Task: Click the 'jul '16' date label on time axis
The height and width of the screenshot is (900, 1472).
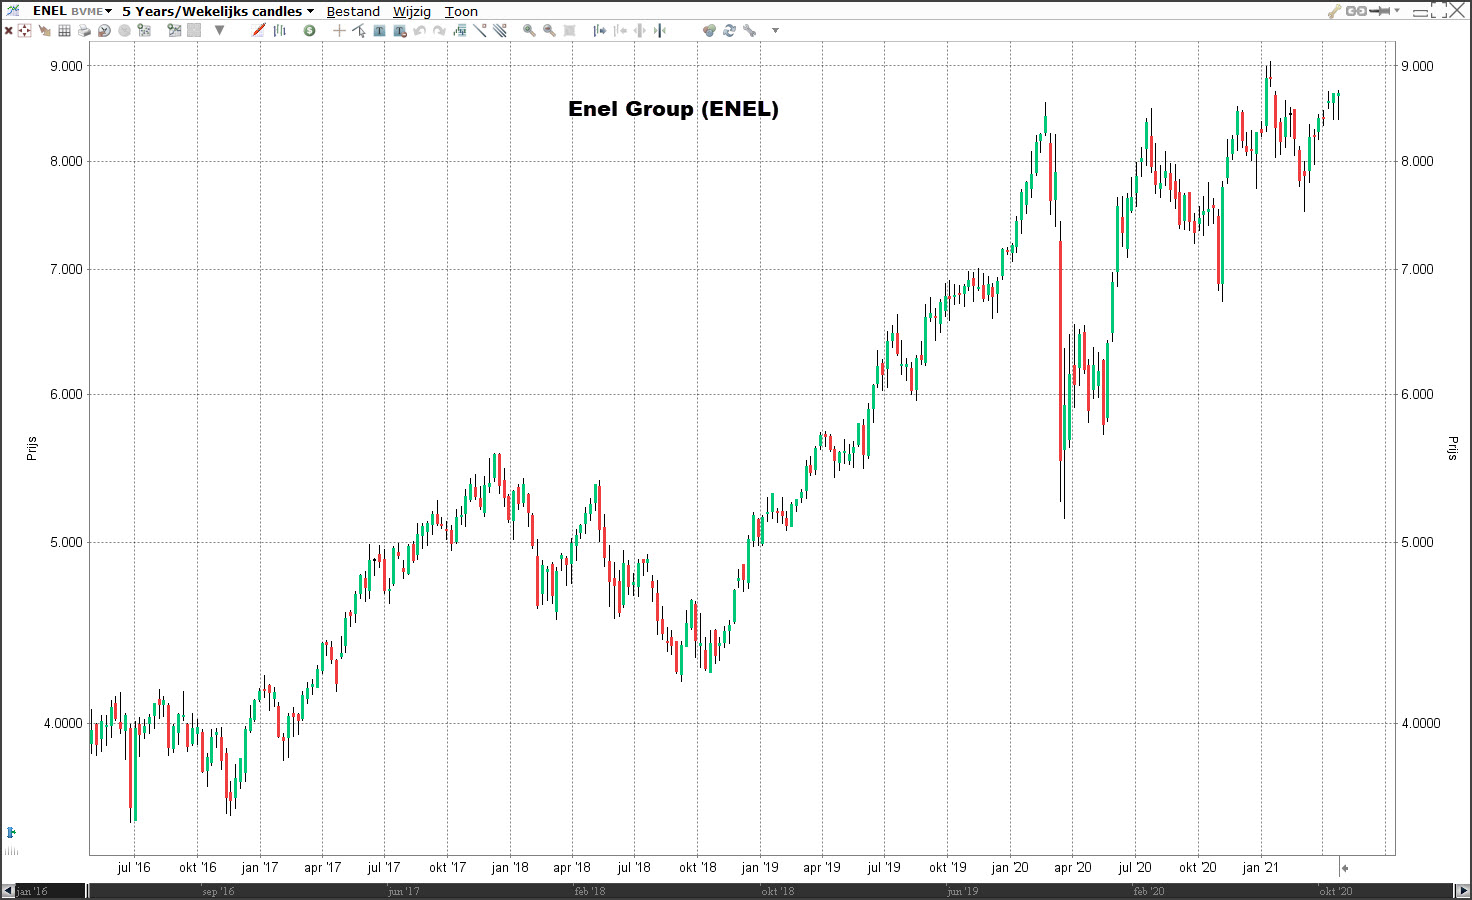Action: click(x=134, y=867)
